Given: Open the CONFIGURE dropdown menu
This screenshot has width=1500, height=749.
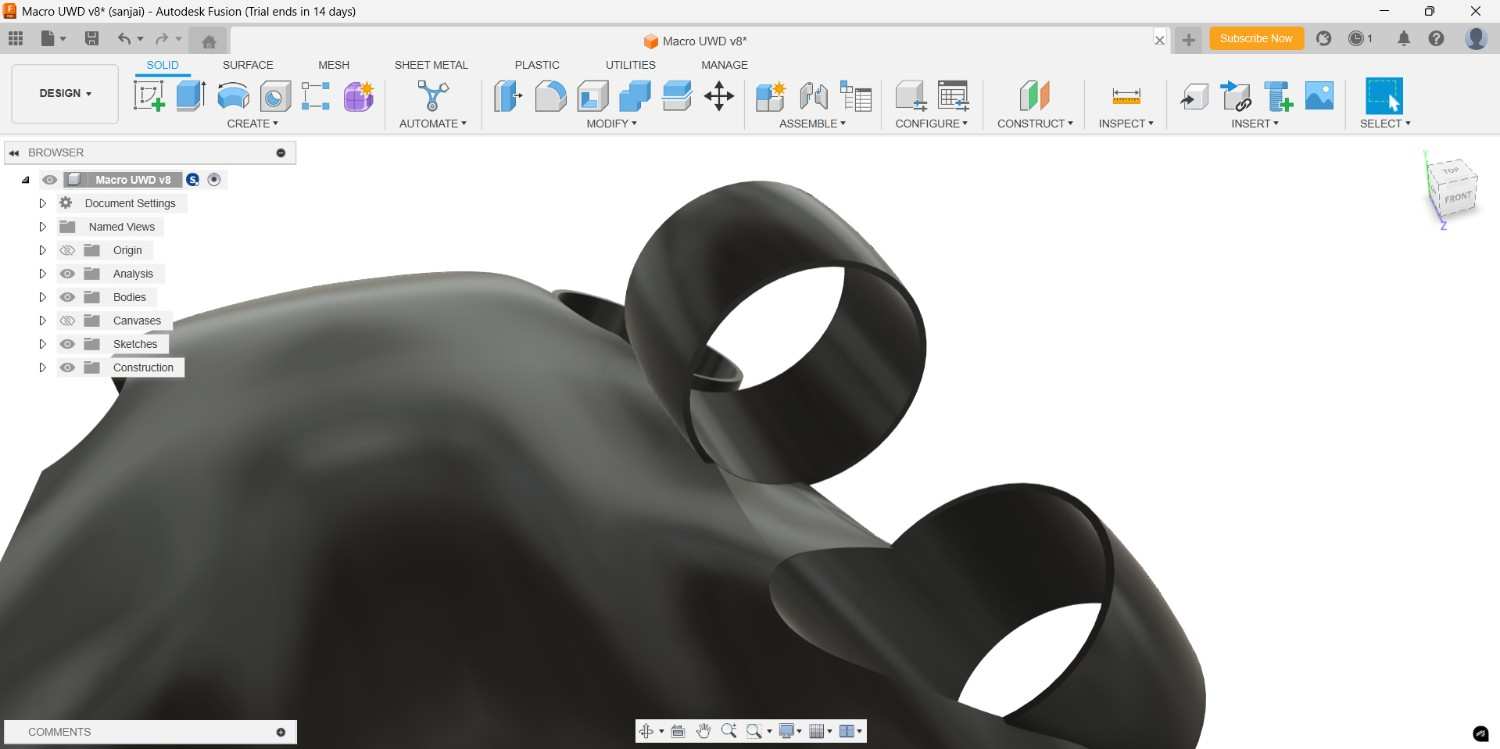Looking at the screenshot, I should tap(932, 124).
